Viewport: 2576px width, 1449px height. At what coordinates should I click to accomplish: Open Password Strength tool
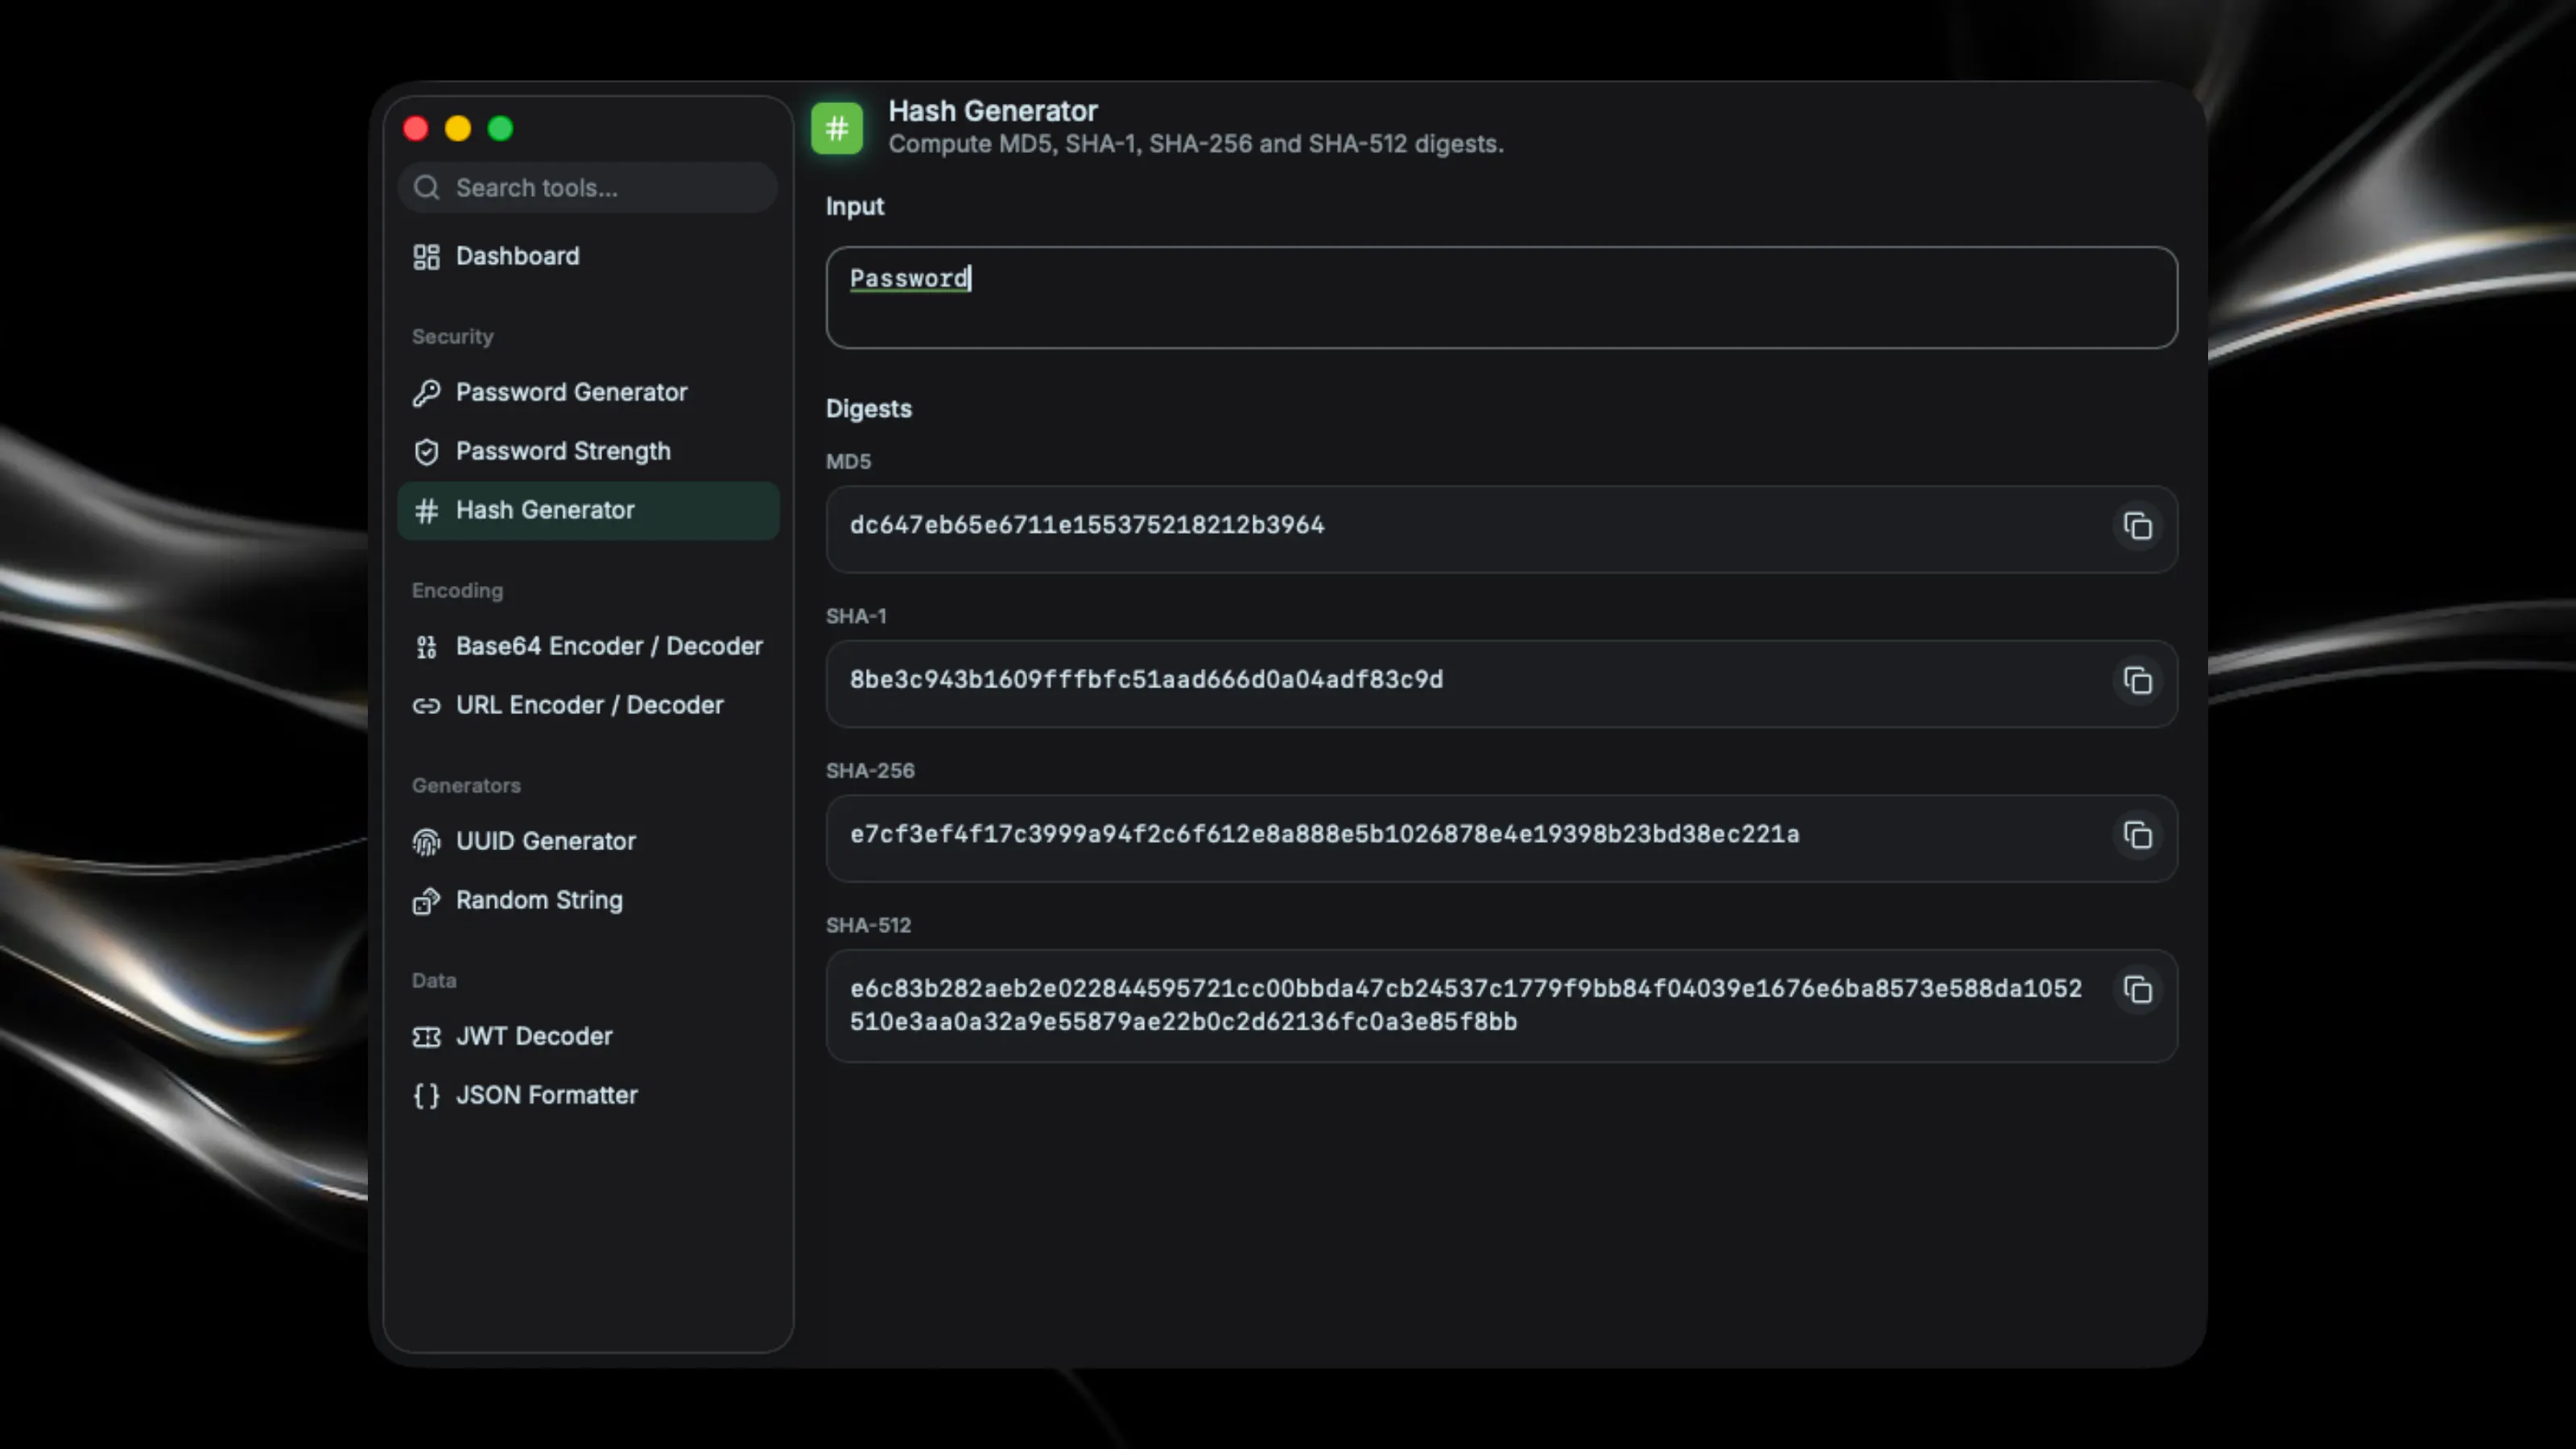point(588,452)
